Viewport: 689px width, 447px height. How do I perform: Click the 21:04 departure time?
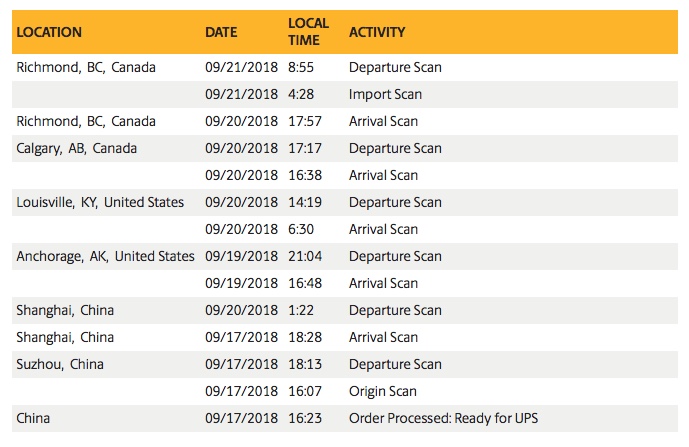pos(304,256)
